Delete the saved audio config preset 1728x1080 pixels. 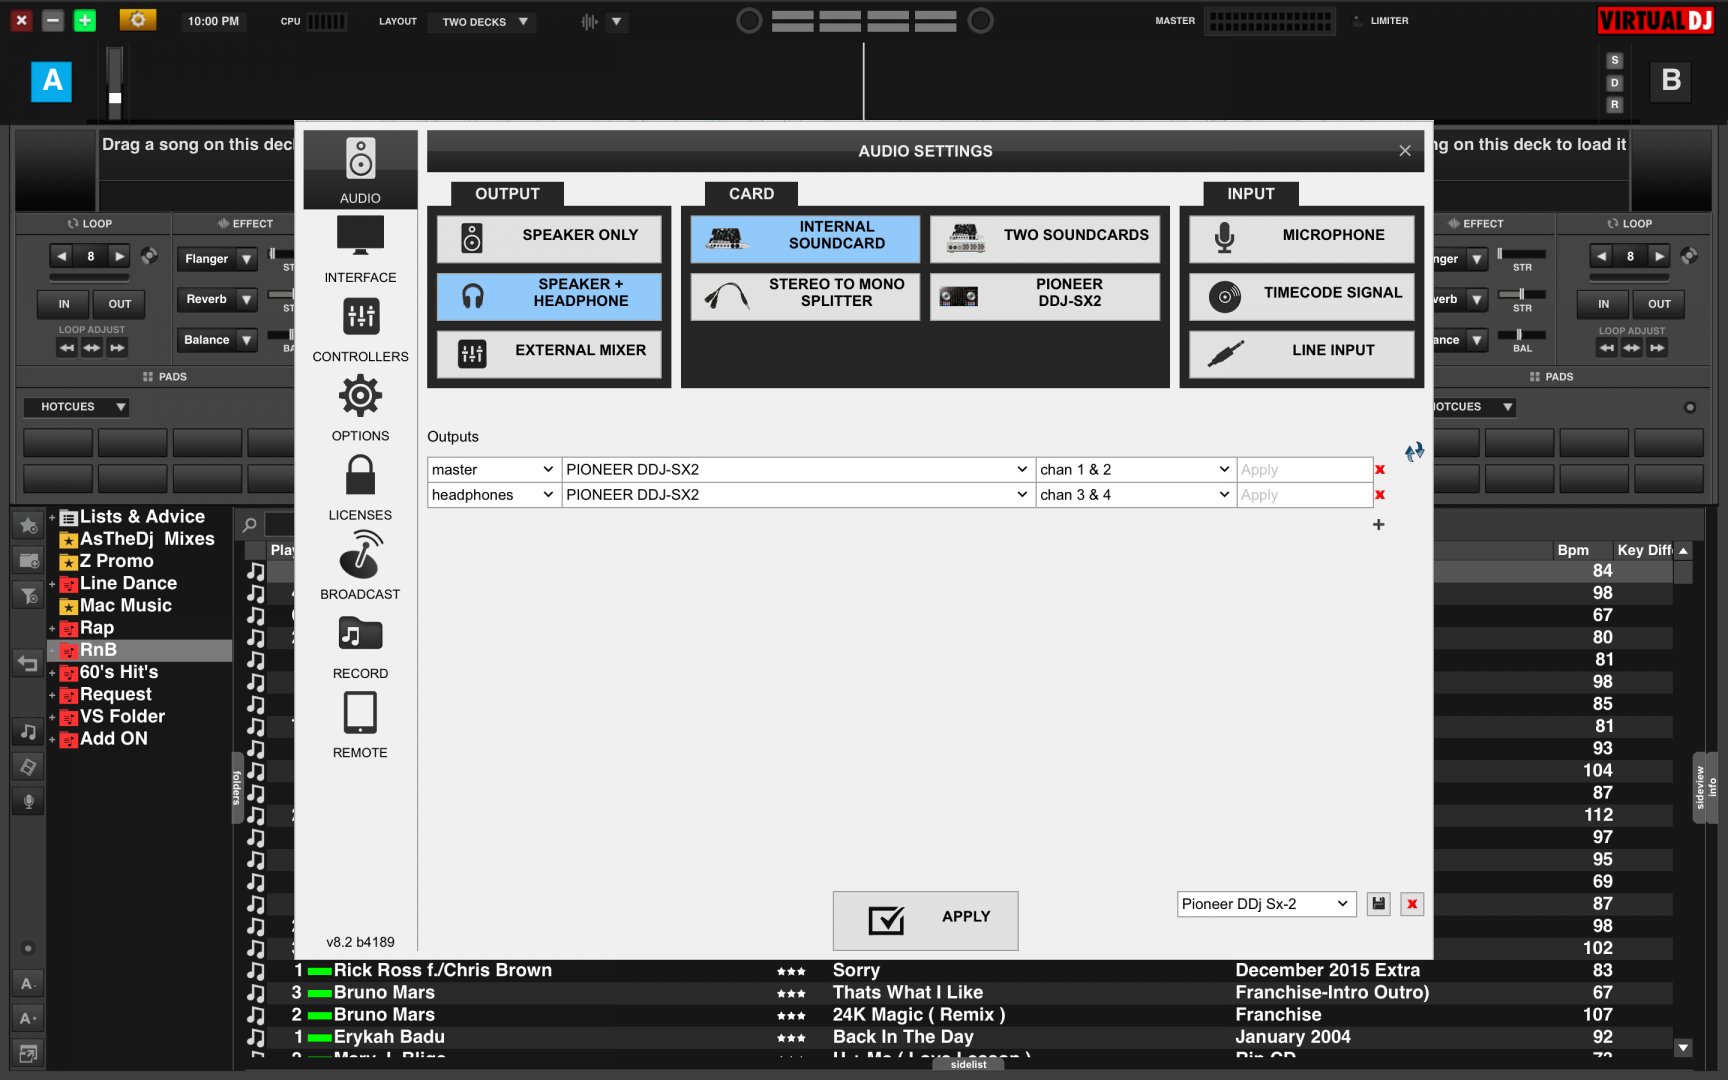(1412, 904)
